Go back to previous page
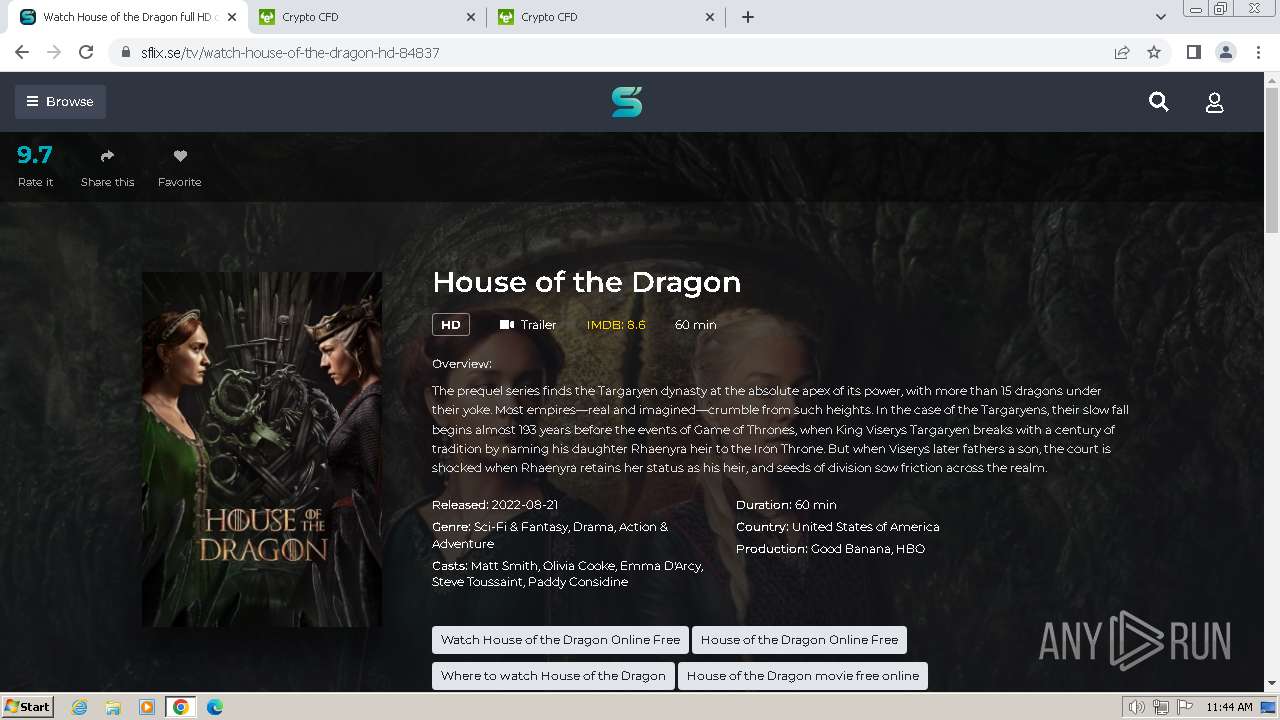Viewport: 1280px width, 720px height. (22, 52)
